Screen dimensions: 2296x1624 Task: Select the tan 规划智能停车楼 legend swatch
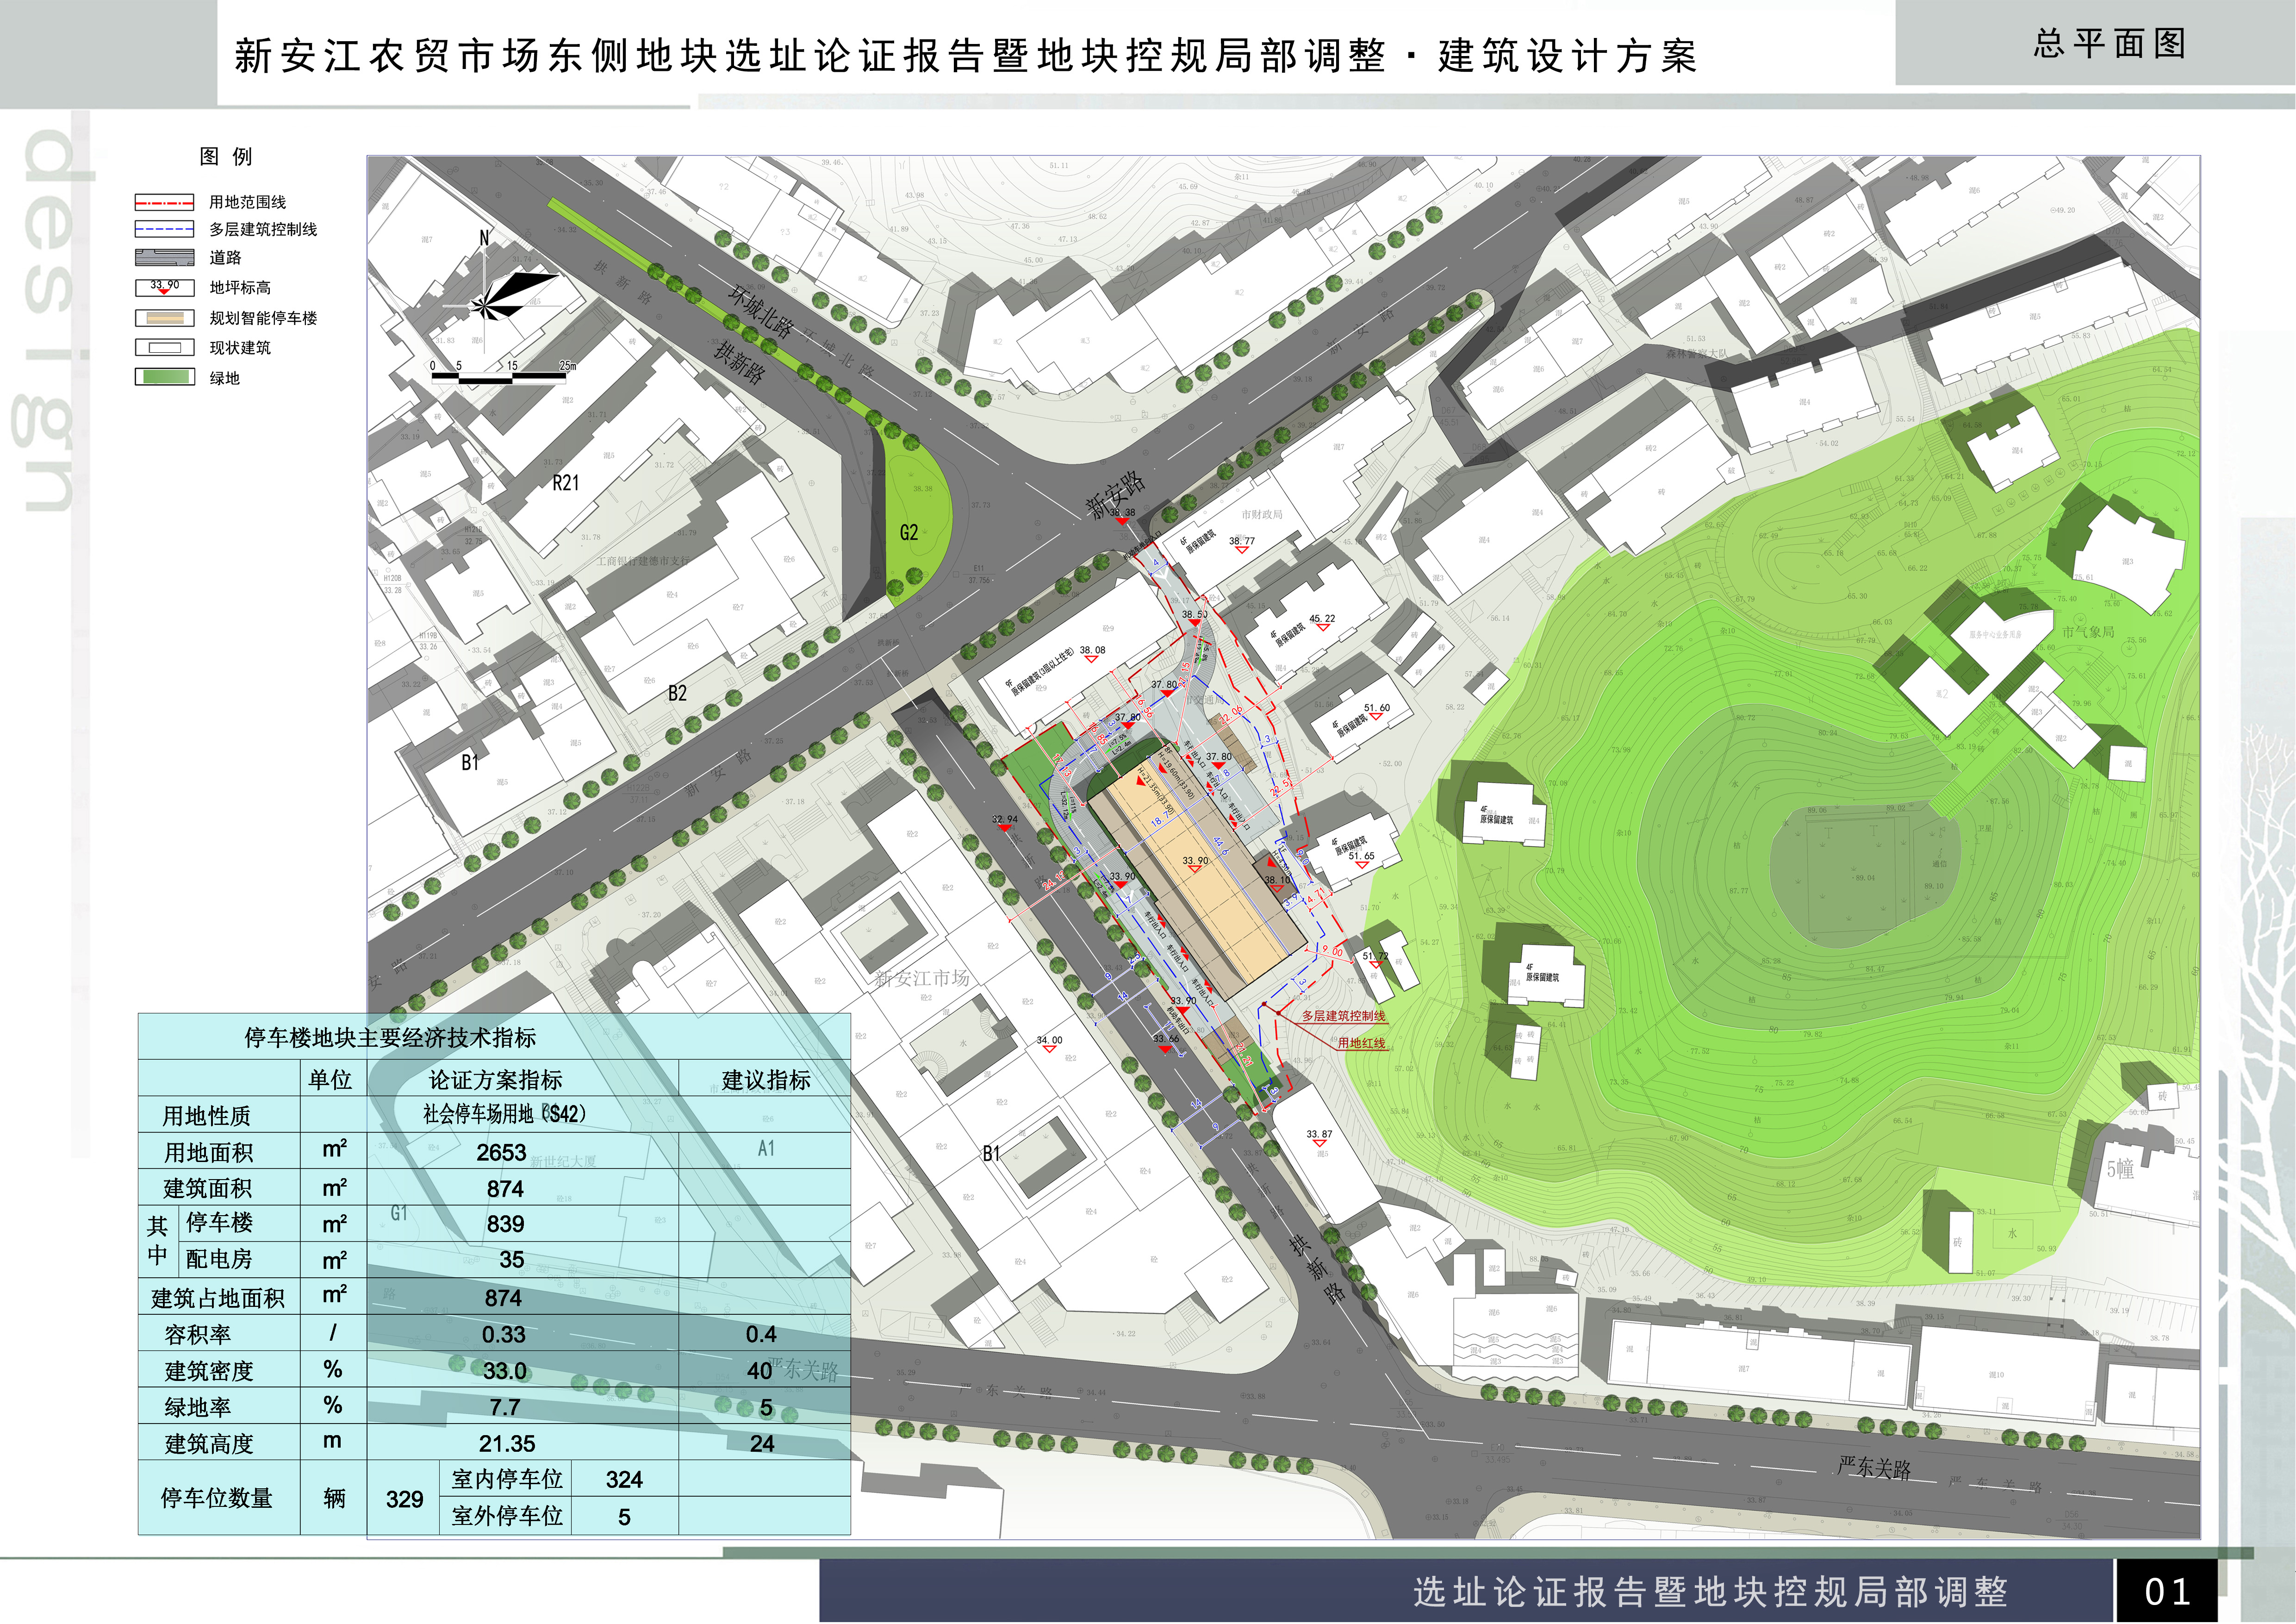[x=165, y=318]
